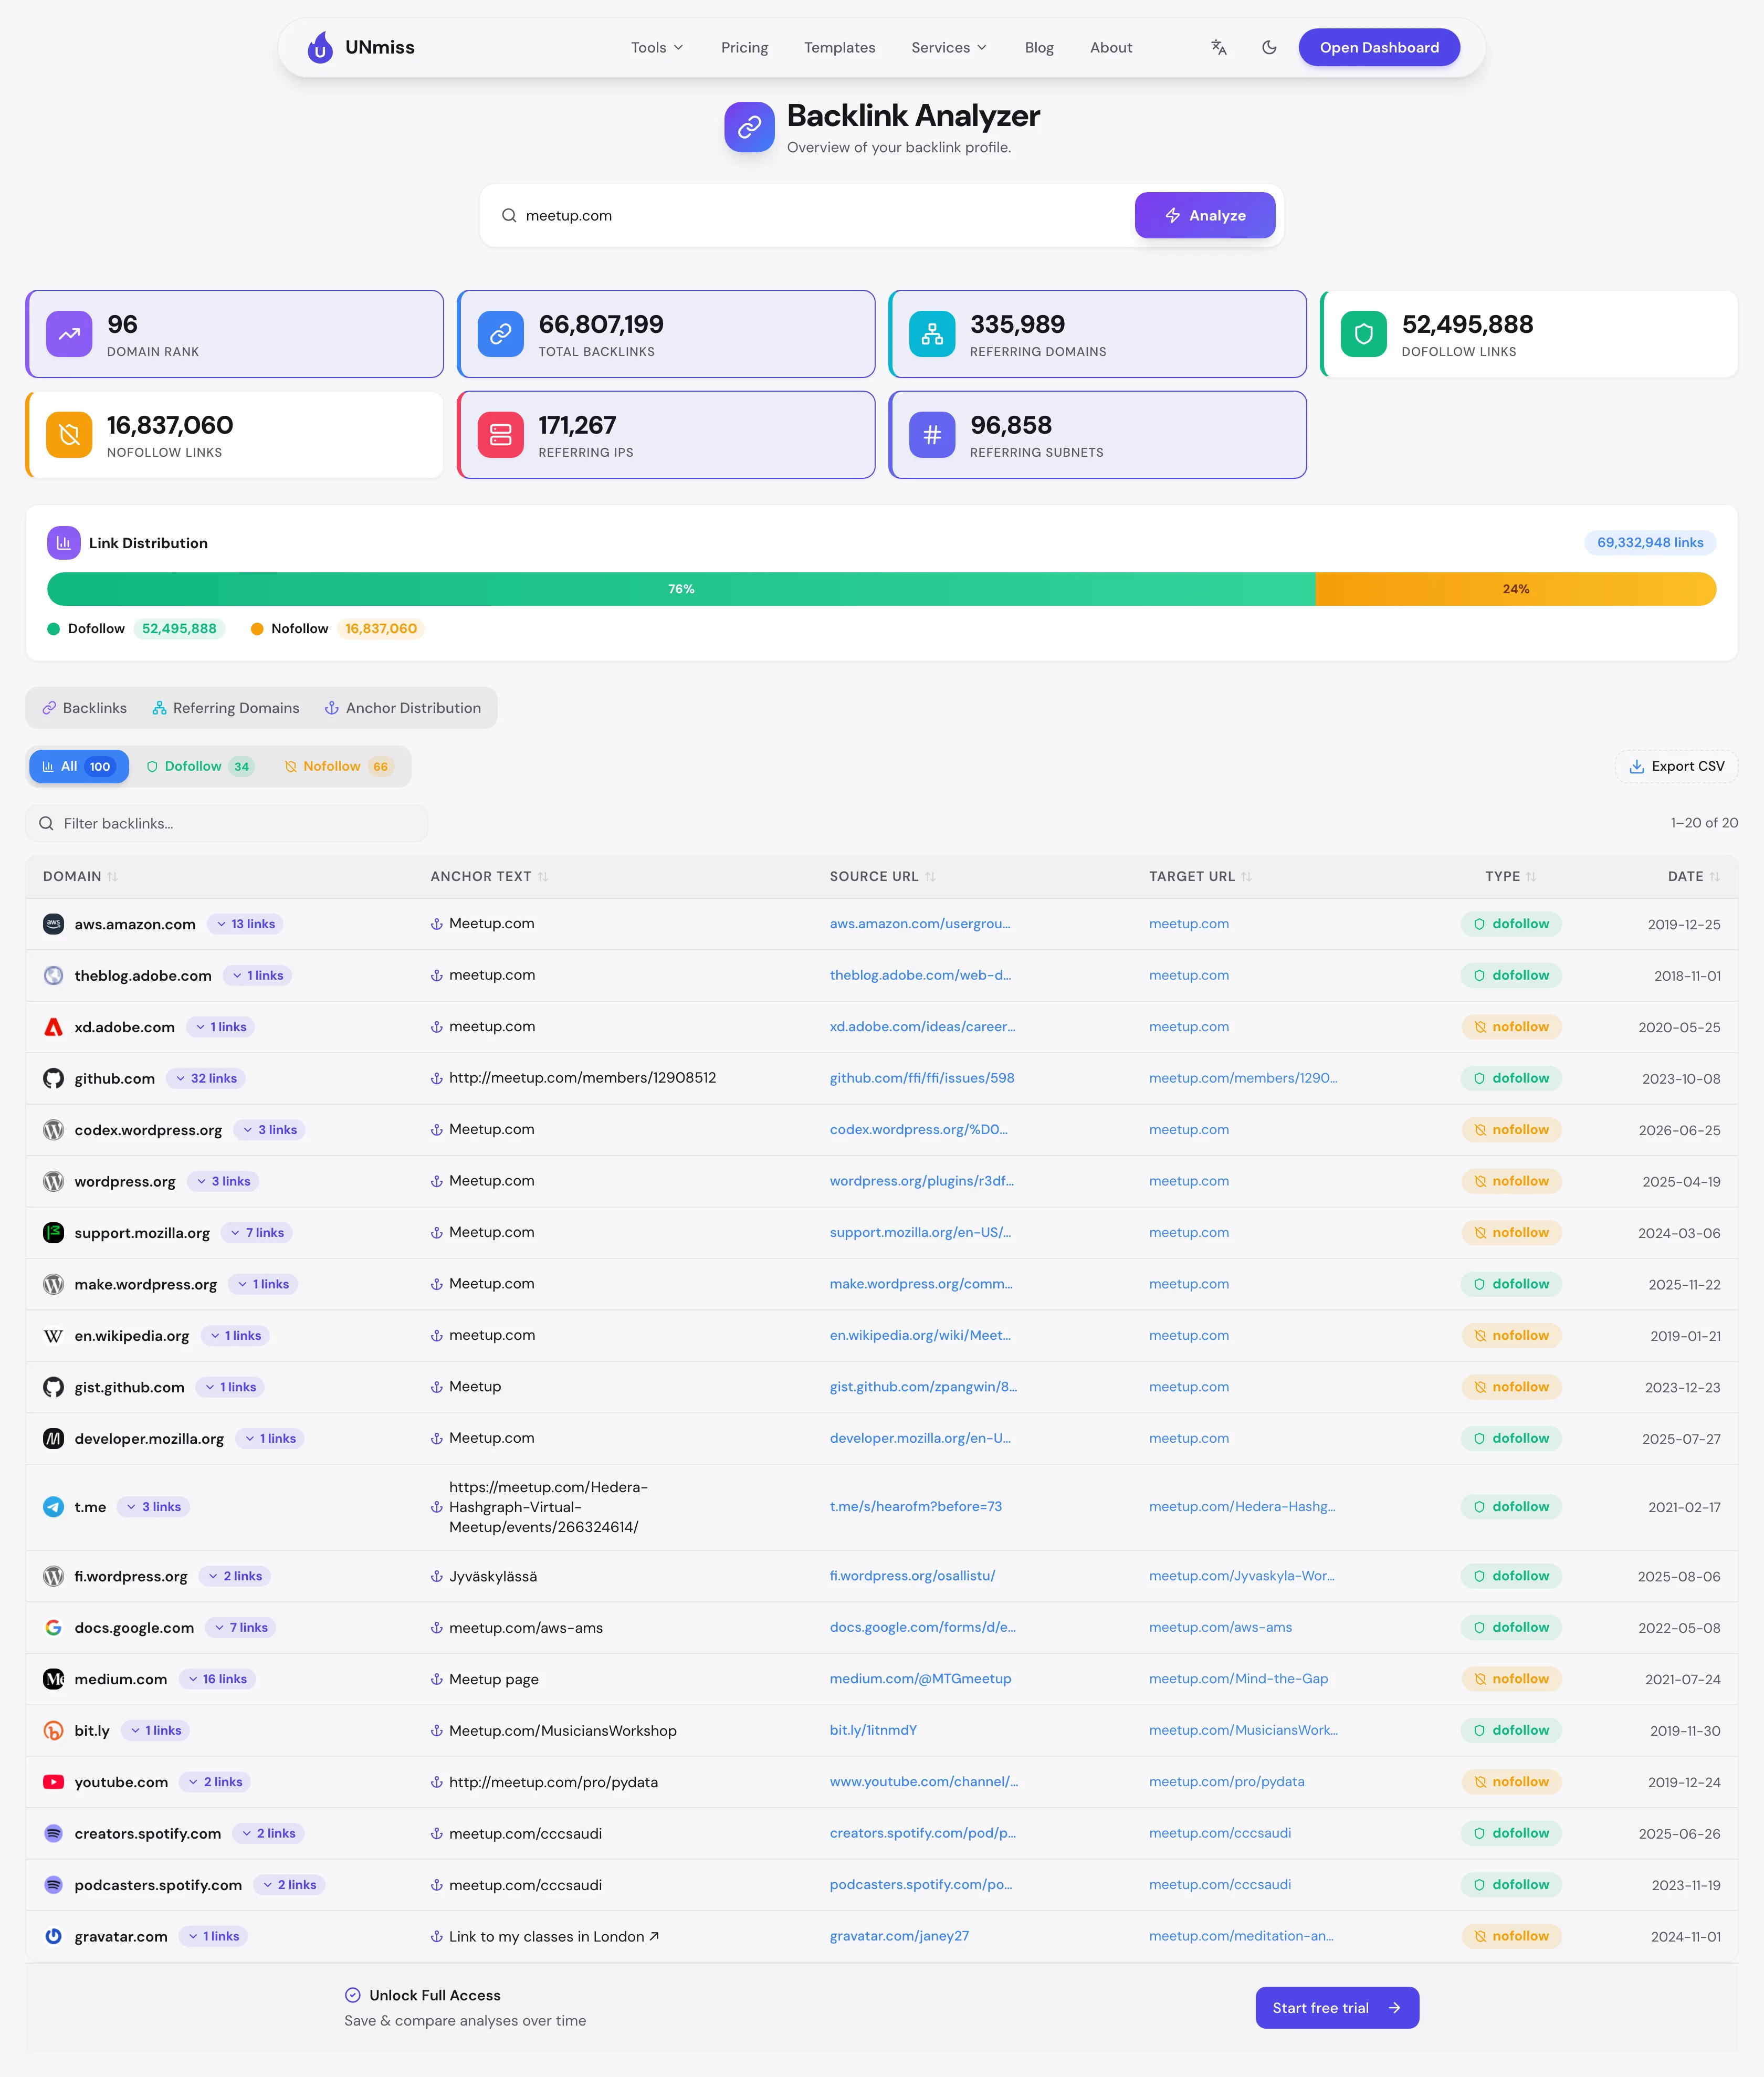Open the Blog nav link
The height and width of the screenshot is (2077, 1764).
(x=1039, y=47)
